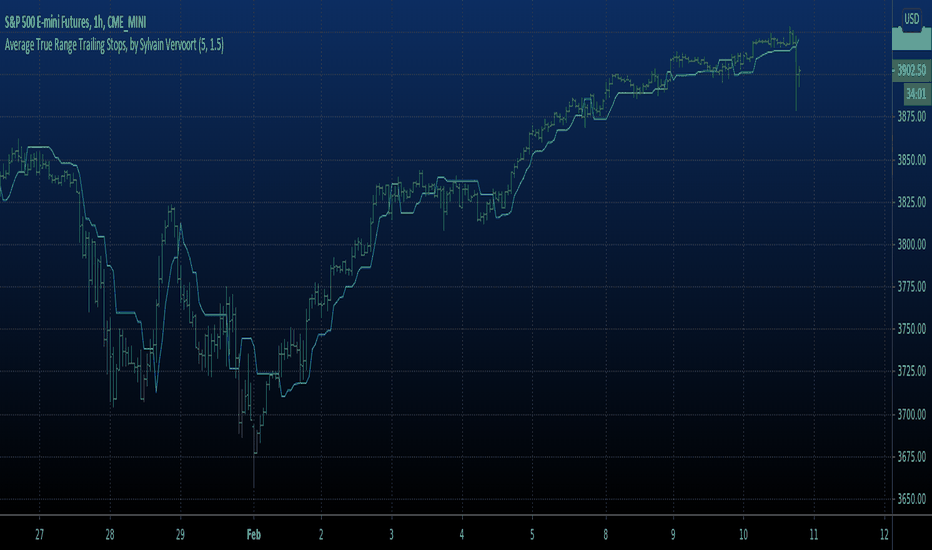Viewport: 932px width, 550px height.
Task: Click the 3675.00 price axis label
Action: 911,456
